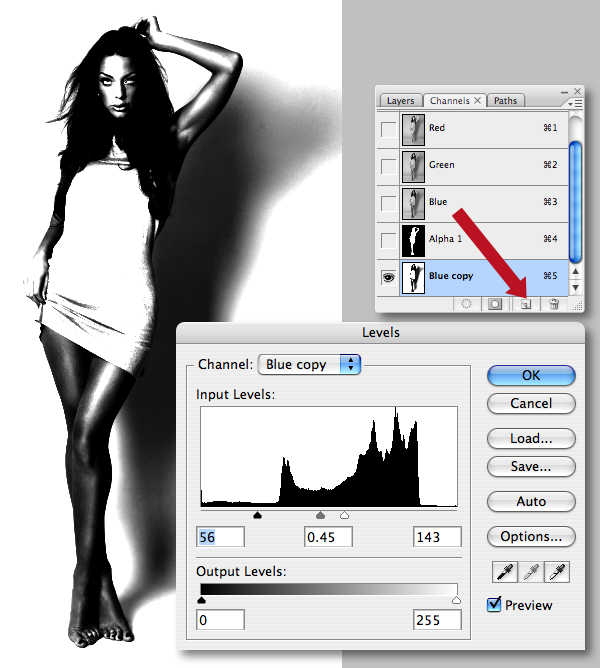Click the Load... button
Image resolution: width=600 pixels, height=668 pixels.
click(x=531, y=438)
